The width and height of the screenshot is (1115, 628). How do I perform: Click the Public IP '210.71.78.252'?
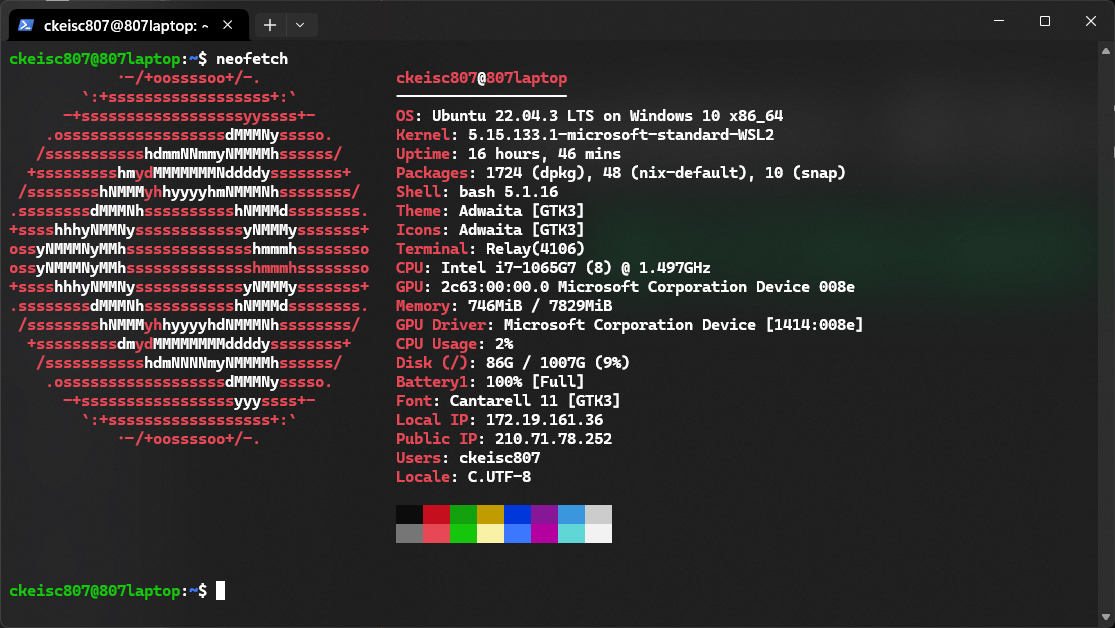click(553, 439)
